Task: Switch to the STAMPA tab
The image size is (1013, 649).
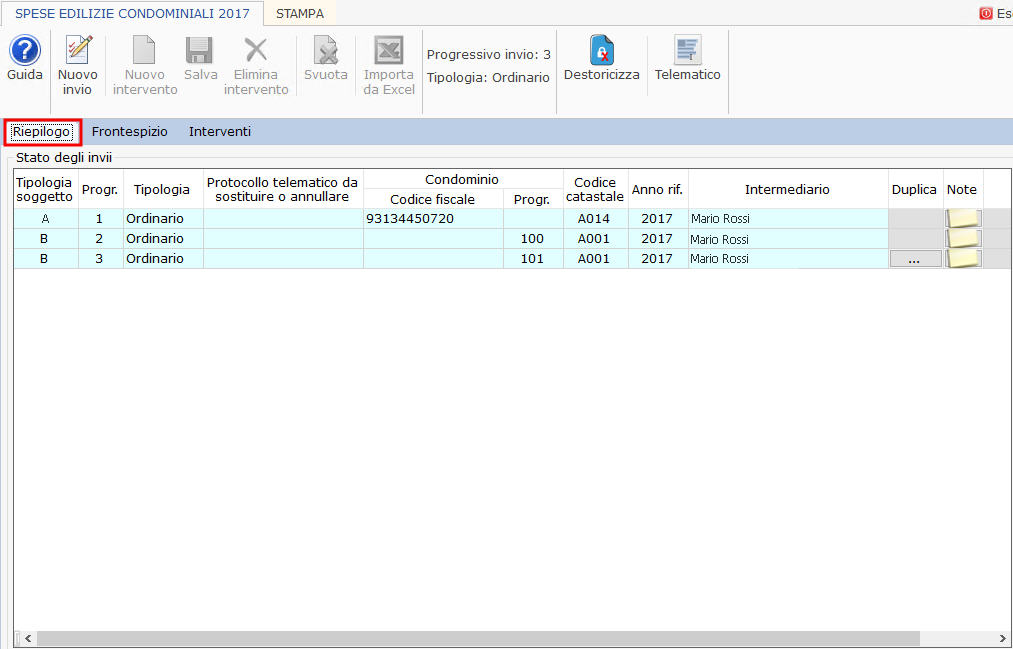Action: coord(300,14)
